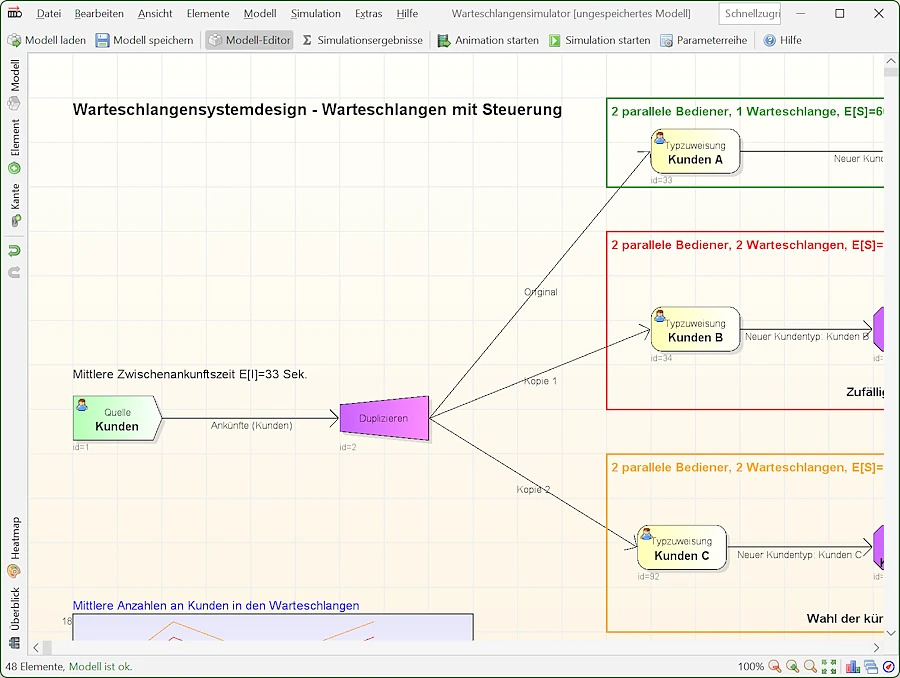Click the Schnellzugriff search field
Image resolution: width=900 pixels, height=678 pixels.
pyautogui.click(x=750, y=14)
